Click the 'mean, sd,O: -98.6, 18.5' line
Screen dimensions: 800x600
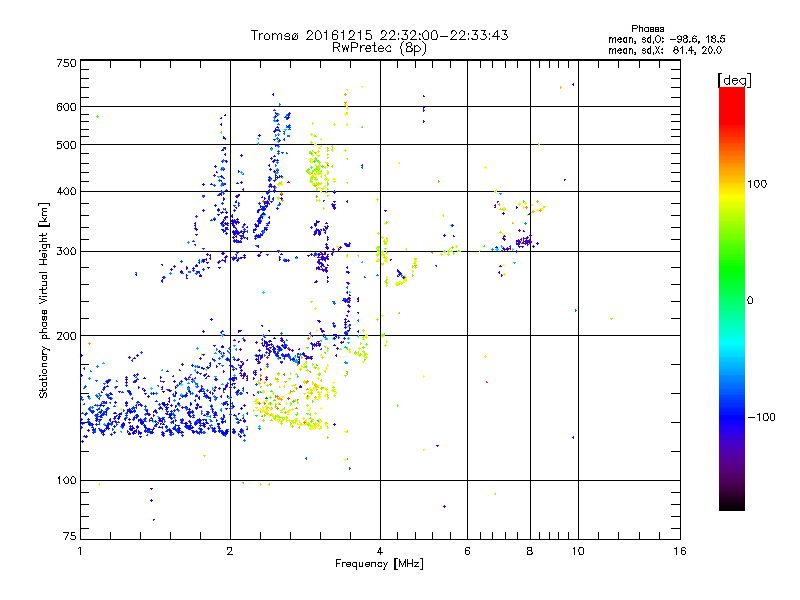pyautogui.click(x=666, y=39)
